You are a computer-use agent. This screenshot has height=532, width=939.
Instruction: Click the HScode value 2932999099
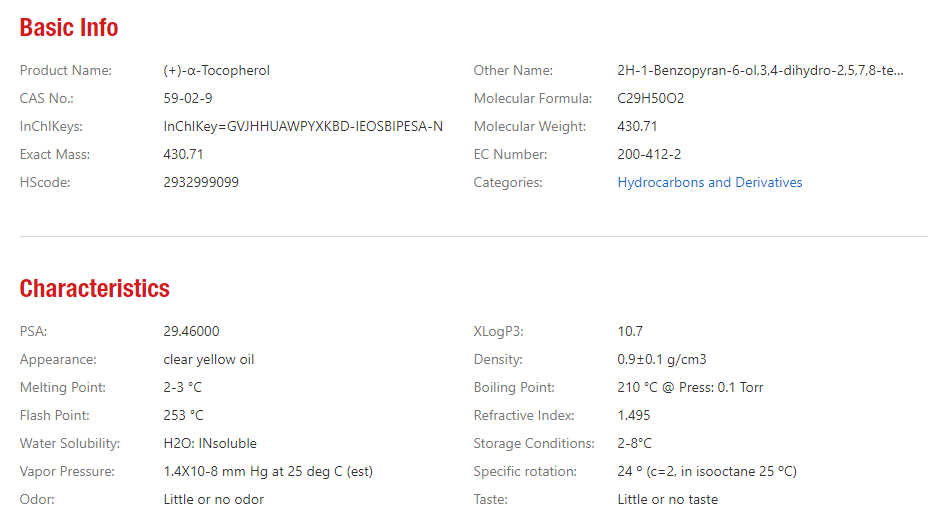coord(201,183)
